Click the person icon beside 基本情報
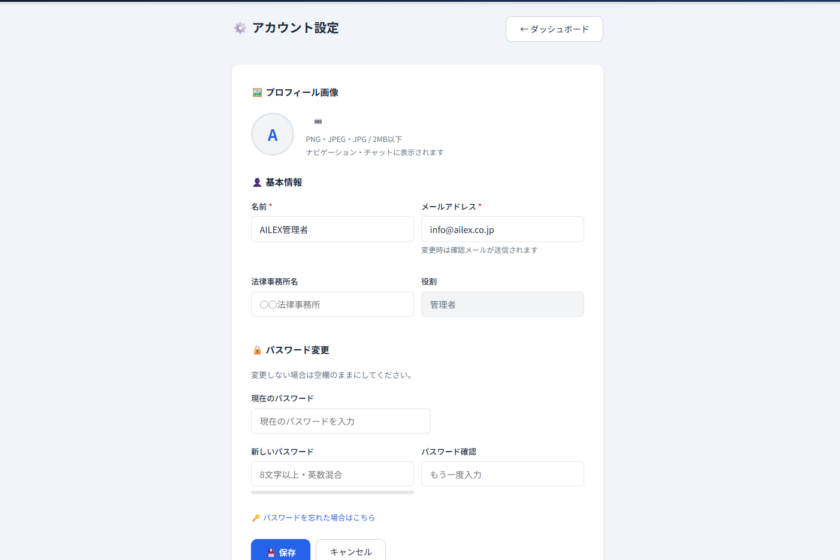Viewport: 840px width, 560px height. tap(257, 182)
